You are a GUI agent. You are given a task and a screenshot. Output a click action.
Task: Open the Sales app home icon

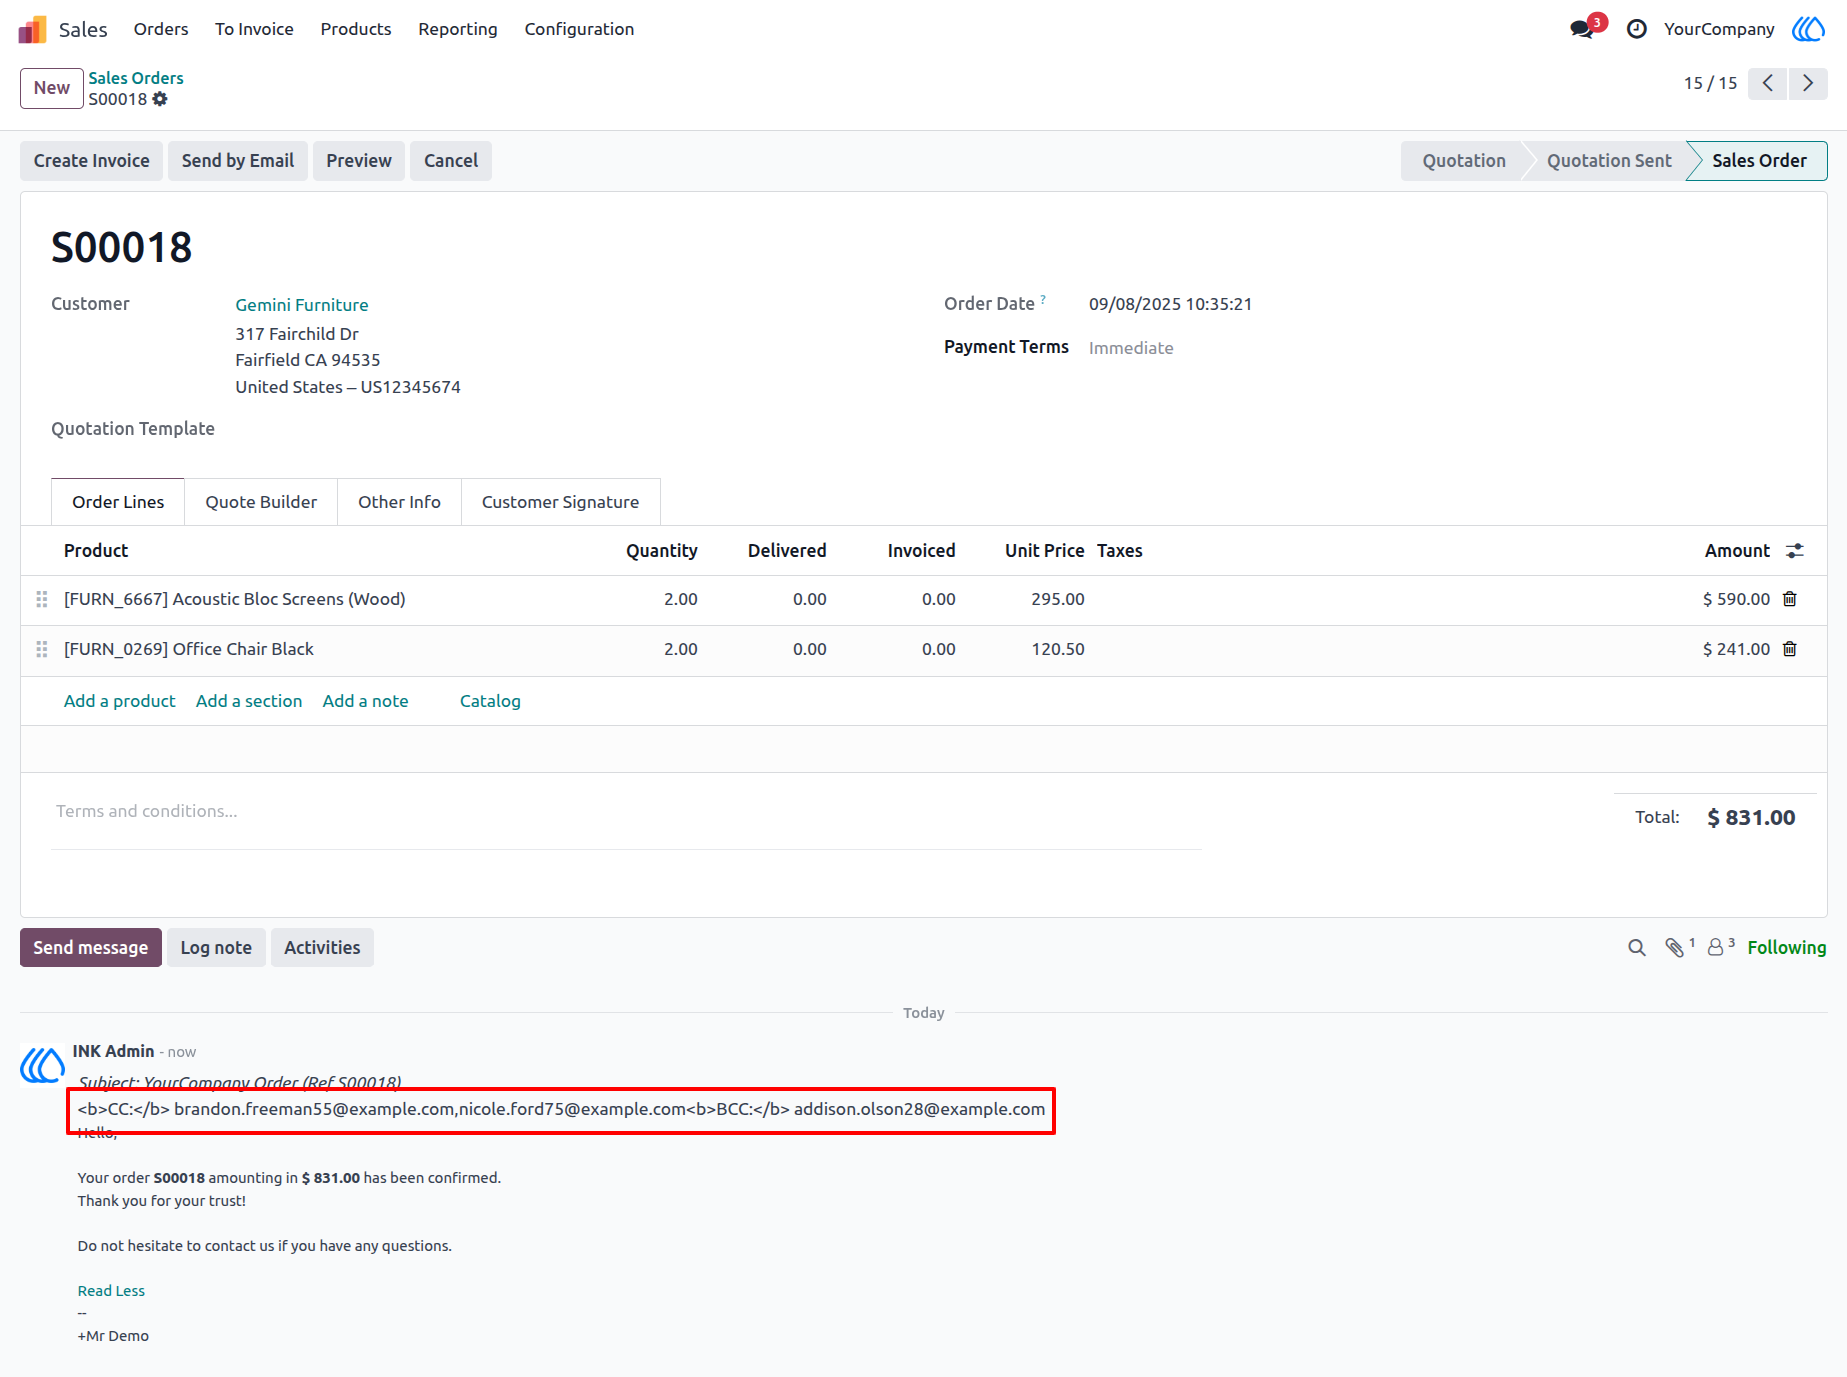pyautogui.click(x=33, y=29)
